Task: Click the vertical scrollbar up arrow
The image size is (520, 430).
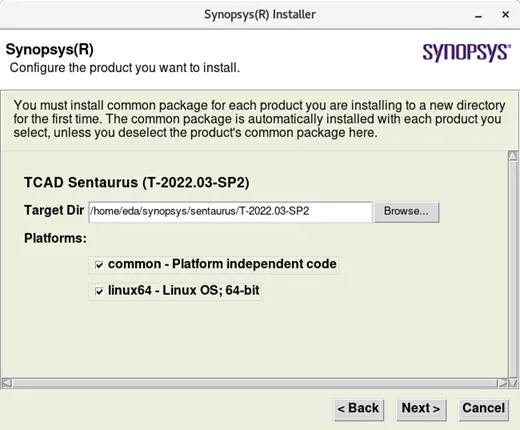Action: tap(513, 156)
